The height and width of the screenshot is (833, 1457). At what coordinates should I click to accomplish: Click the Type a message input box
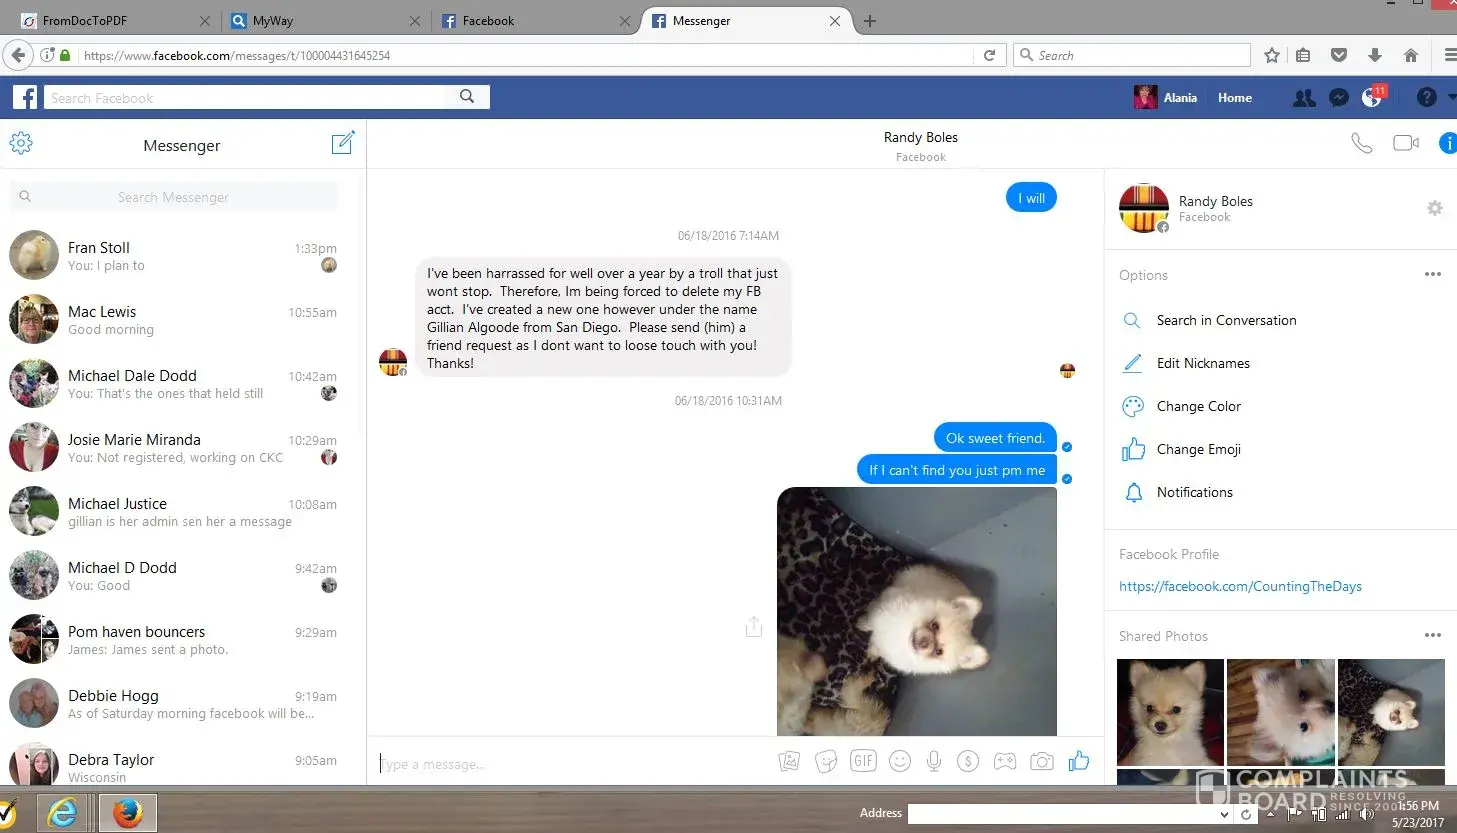[575, 764]
